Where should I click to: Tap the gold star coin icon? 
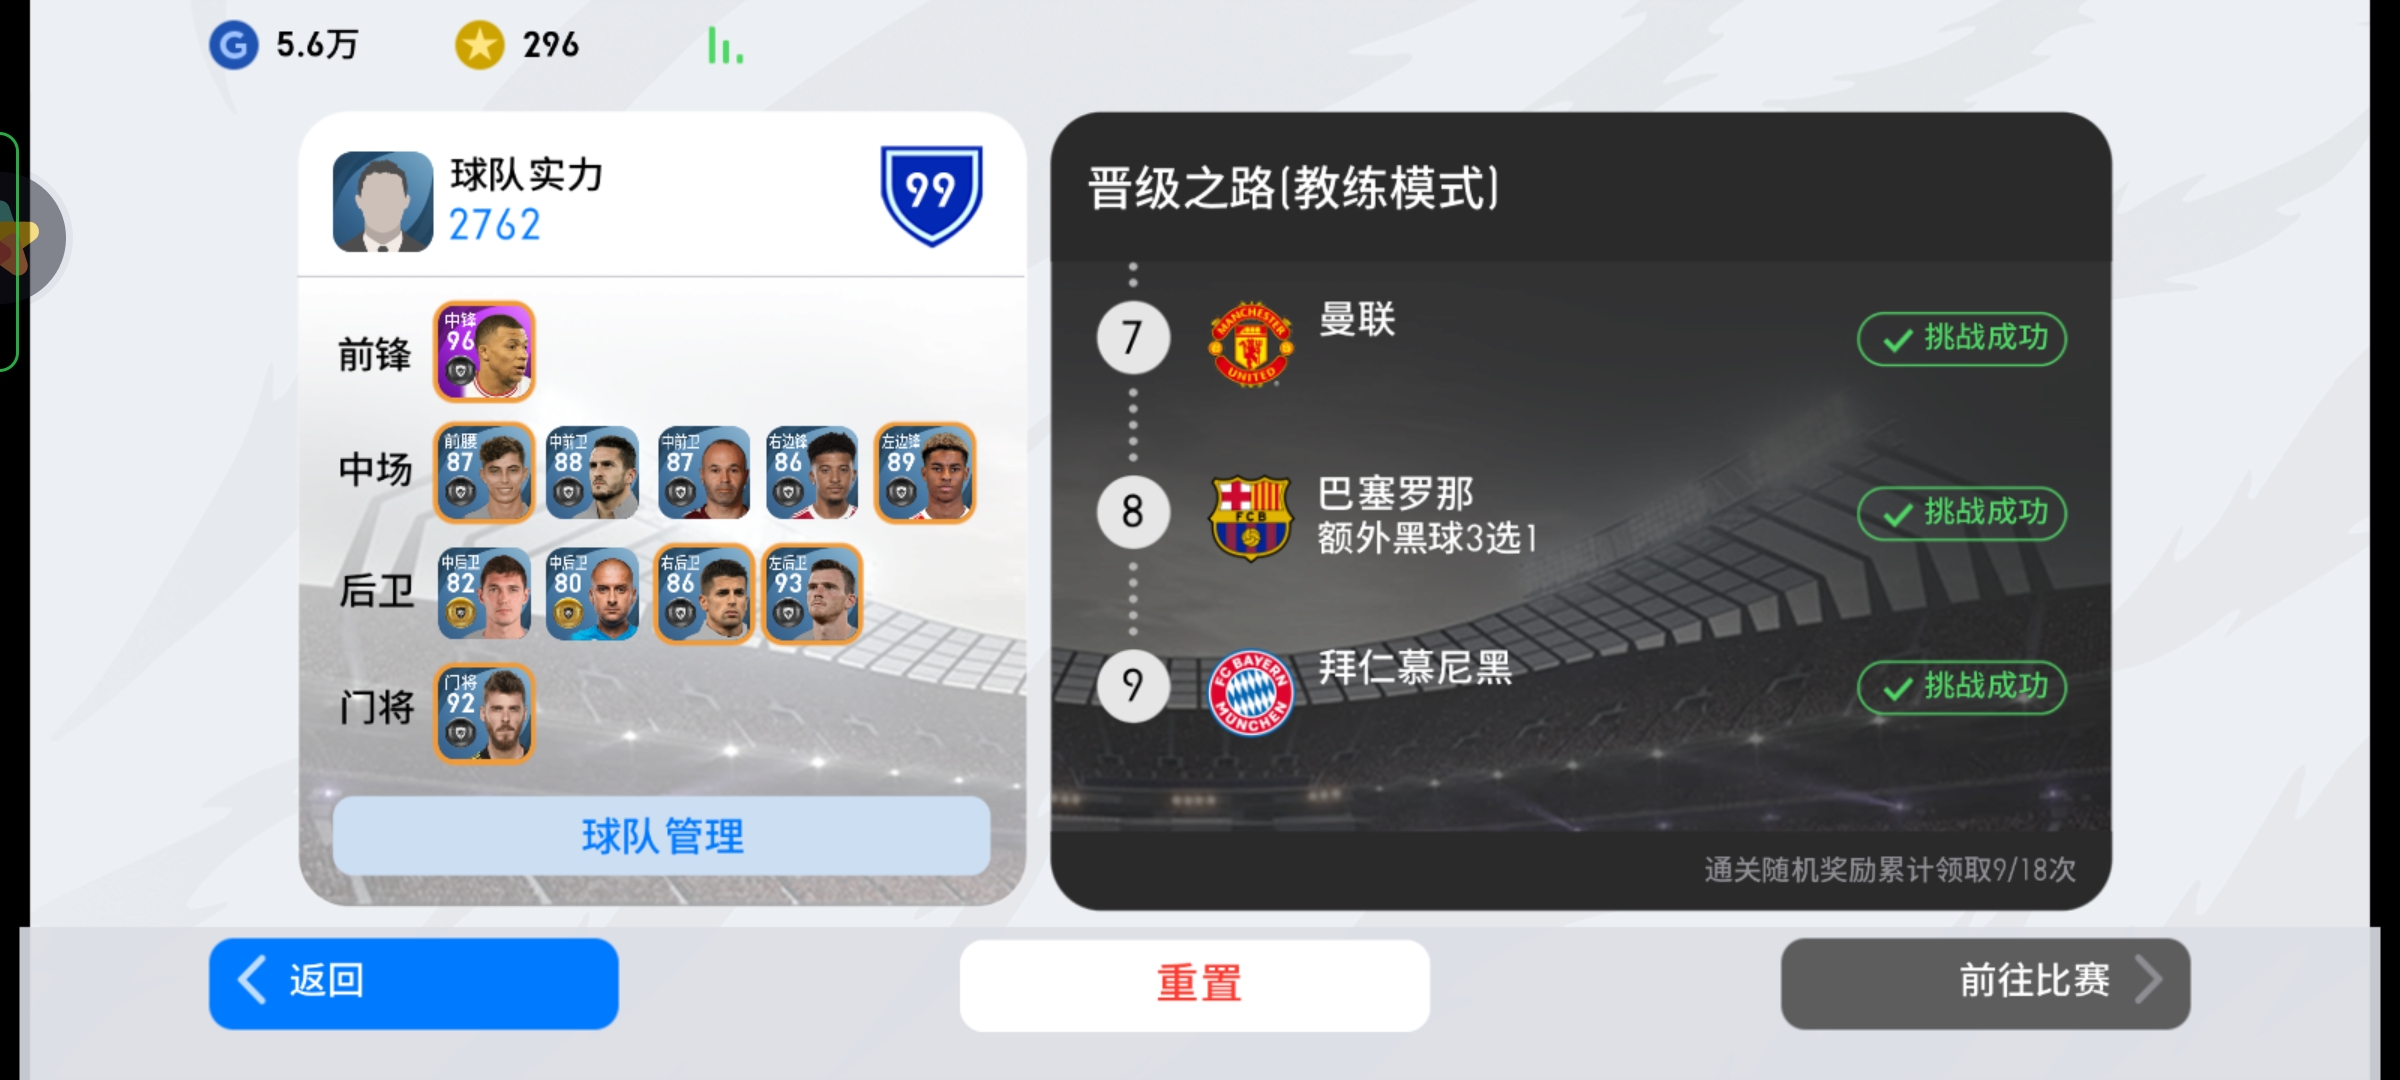480,46
